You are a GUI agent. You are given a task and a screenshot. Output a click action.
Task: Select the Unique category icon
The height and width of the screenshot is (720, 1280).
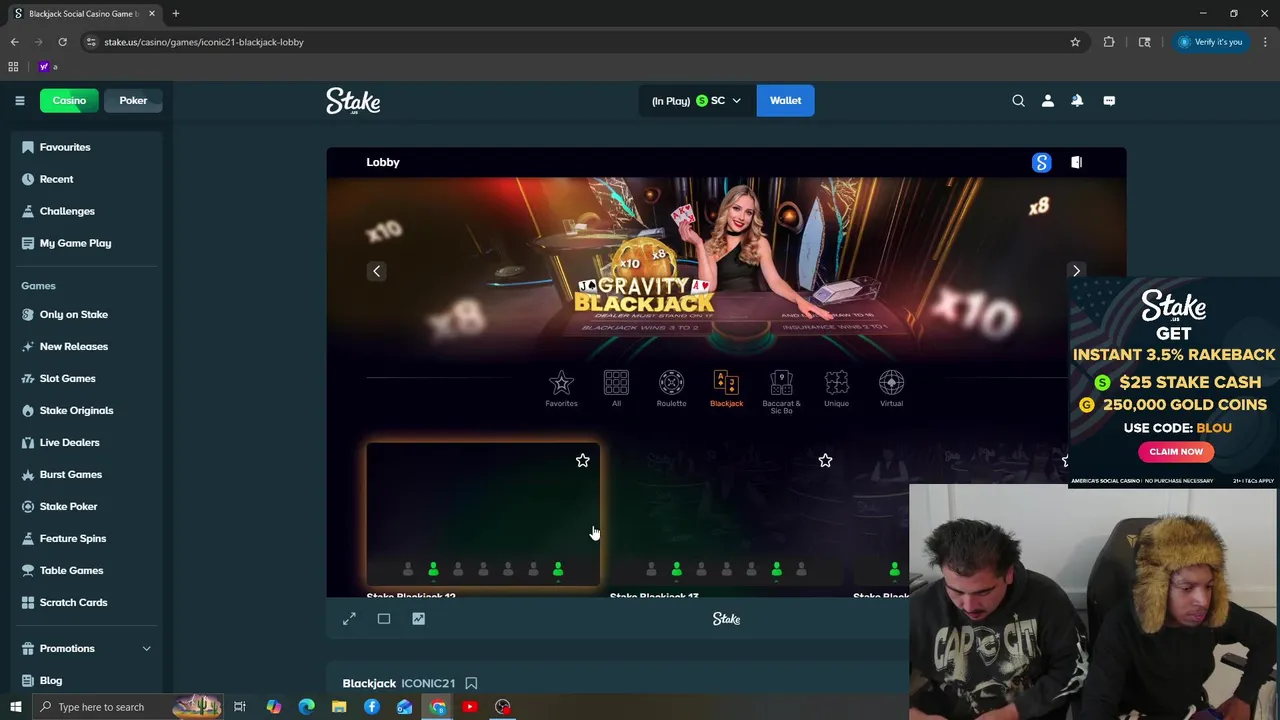click(x=836, y=389)
